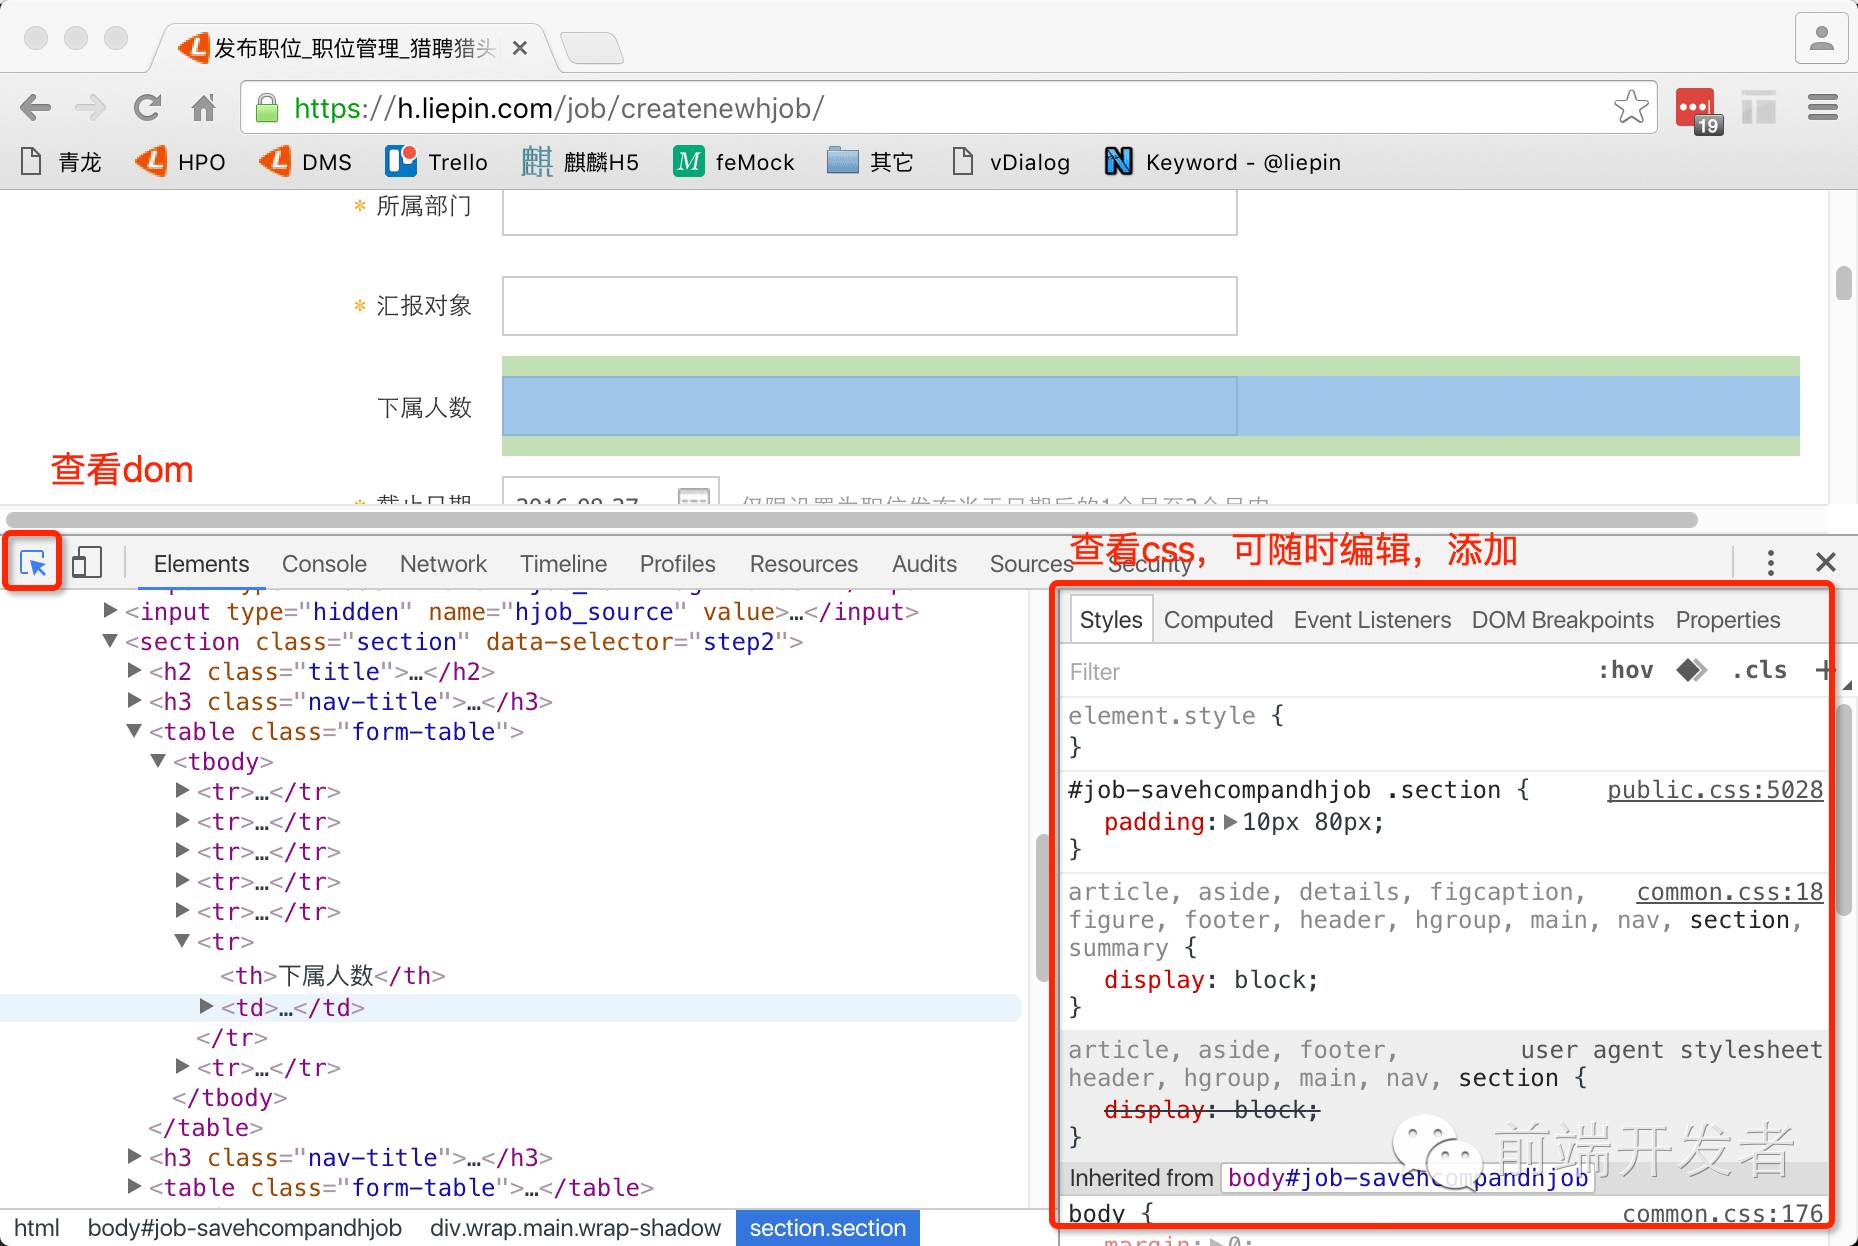Expand the hidden input hjob_source node

pyautogui.click(x=110, y=610)
